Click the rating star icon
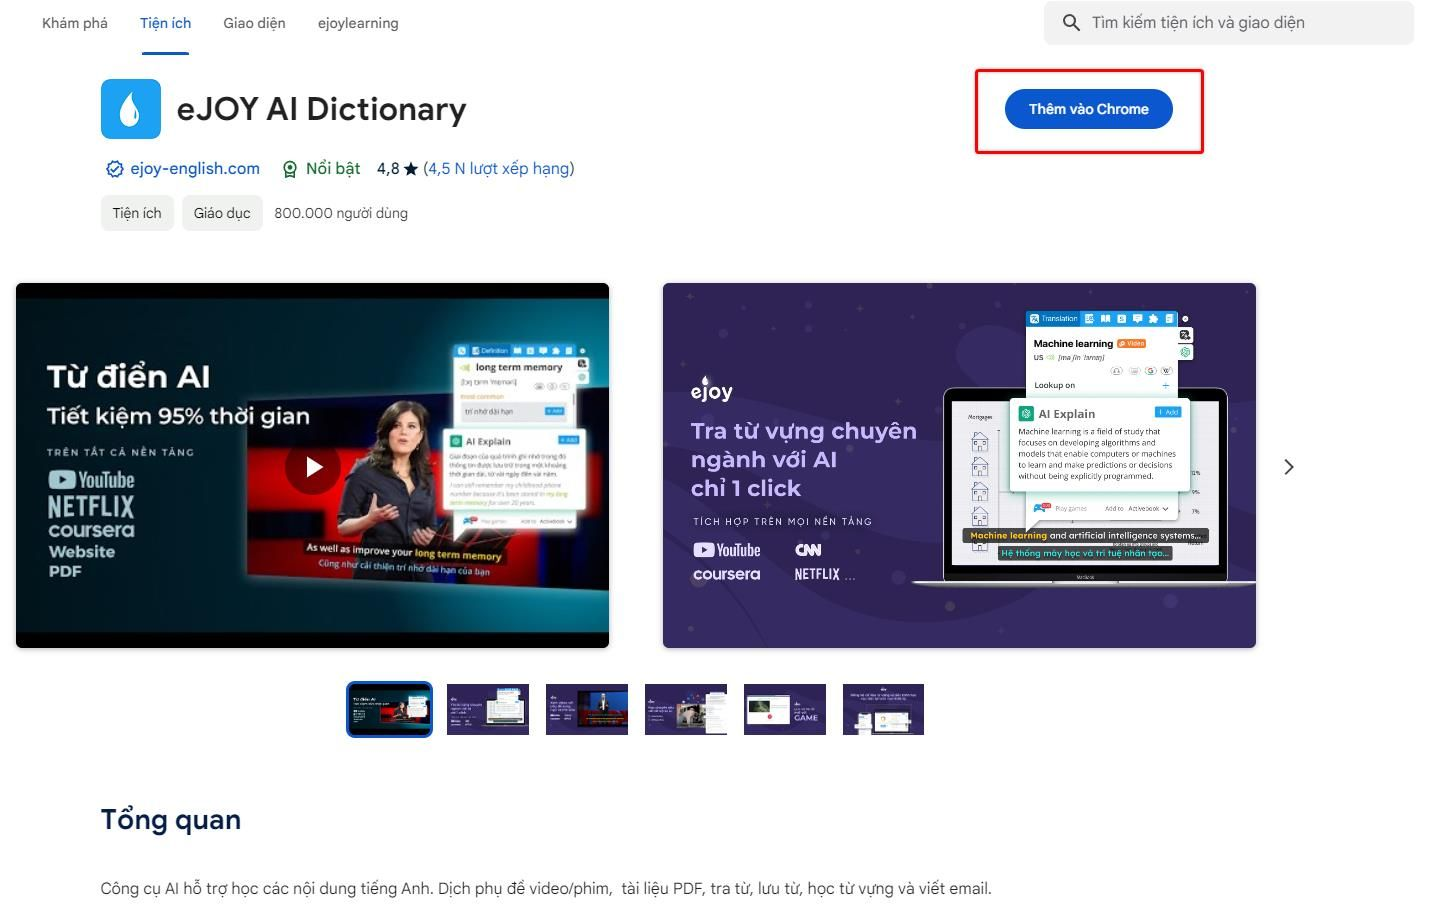The width and height of the screenshot is (1431, 906). [x=411, y=169]
